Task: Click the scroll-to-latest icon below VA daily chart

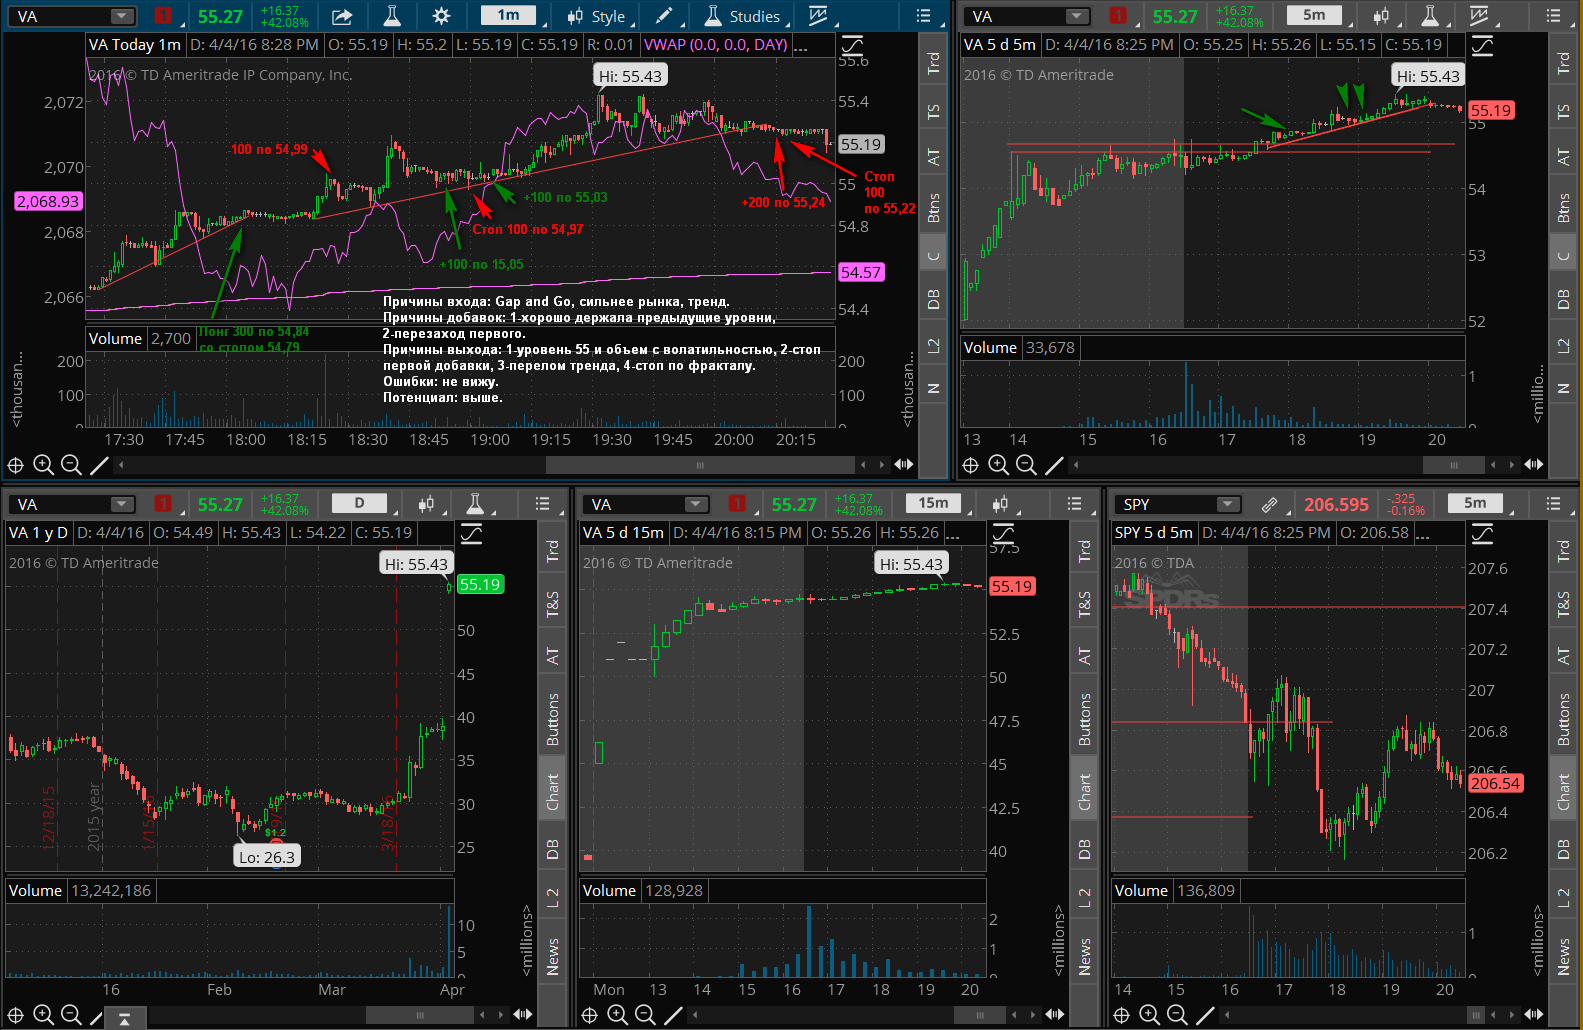Action: (124, 1019)
